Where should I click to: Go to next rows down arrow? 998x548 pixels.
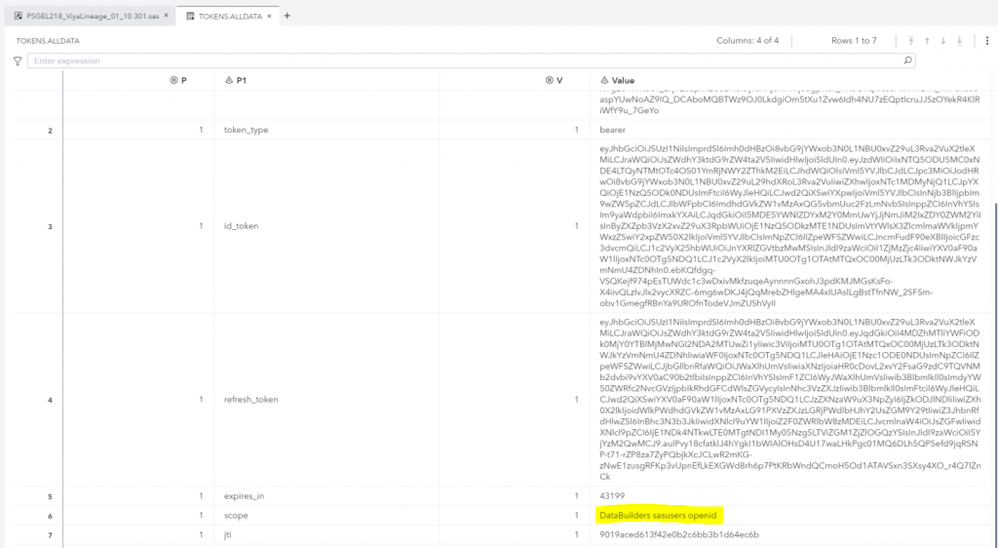(x=943, y=41)
